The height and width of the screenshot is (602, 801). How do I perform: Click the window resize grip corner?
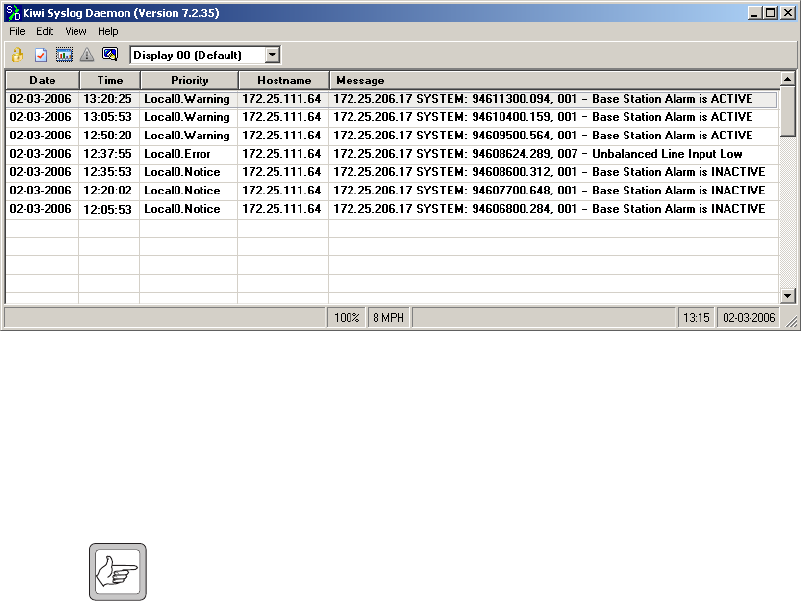791,321
